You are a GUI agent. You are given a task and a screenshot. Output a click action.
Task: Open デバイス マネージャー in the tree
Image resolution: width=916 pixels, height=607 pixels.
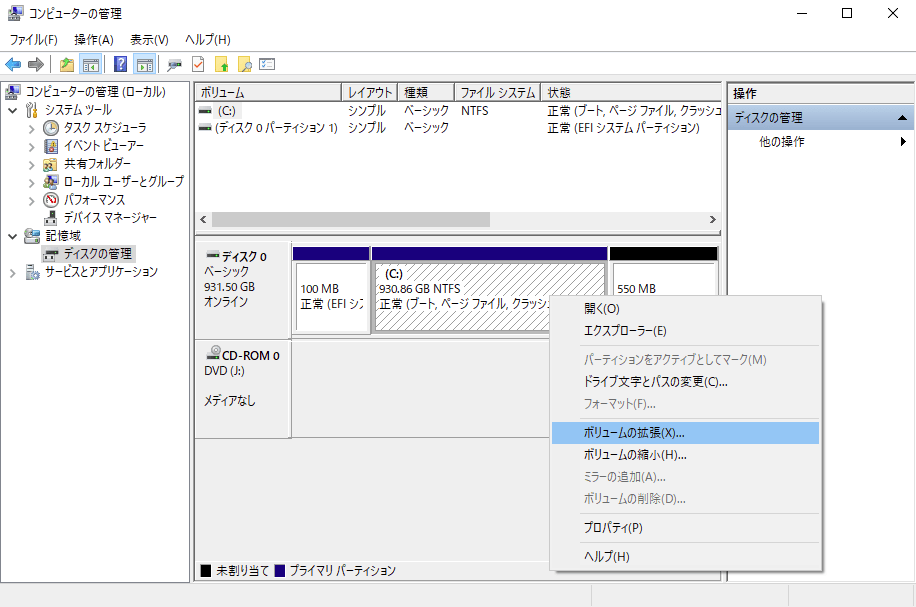(110, 217)
